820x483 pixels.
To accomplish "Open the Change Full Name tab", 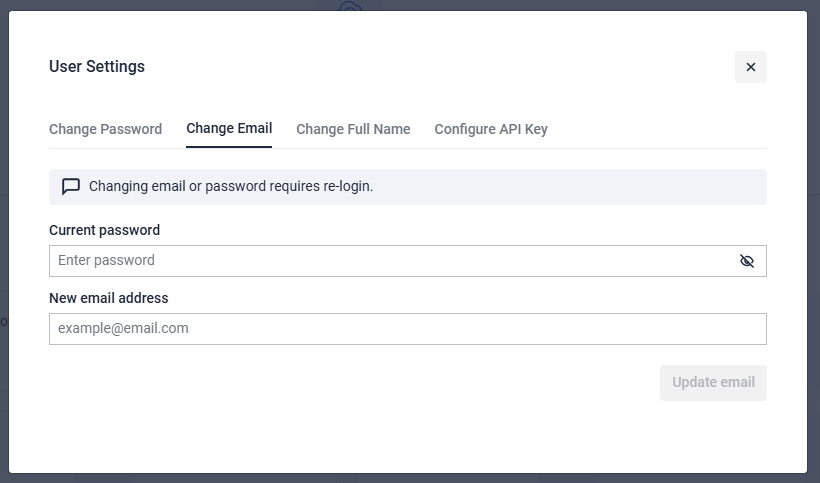I will (x=353, y=129).
